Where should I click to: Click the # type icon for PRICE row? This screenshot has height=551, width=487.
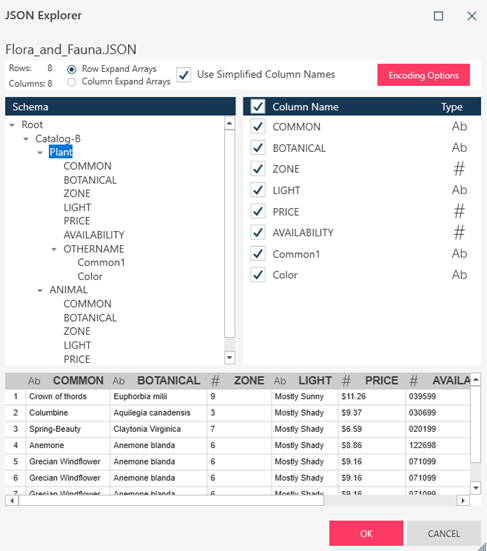[x=459, y=211]
